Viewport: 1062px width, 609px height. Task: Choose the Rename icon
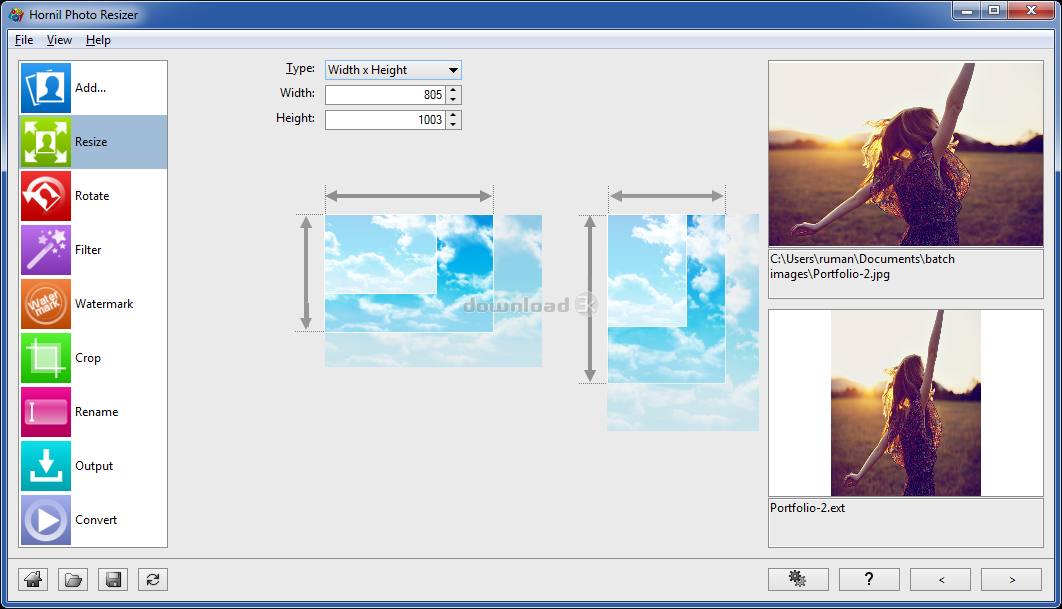45,412
